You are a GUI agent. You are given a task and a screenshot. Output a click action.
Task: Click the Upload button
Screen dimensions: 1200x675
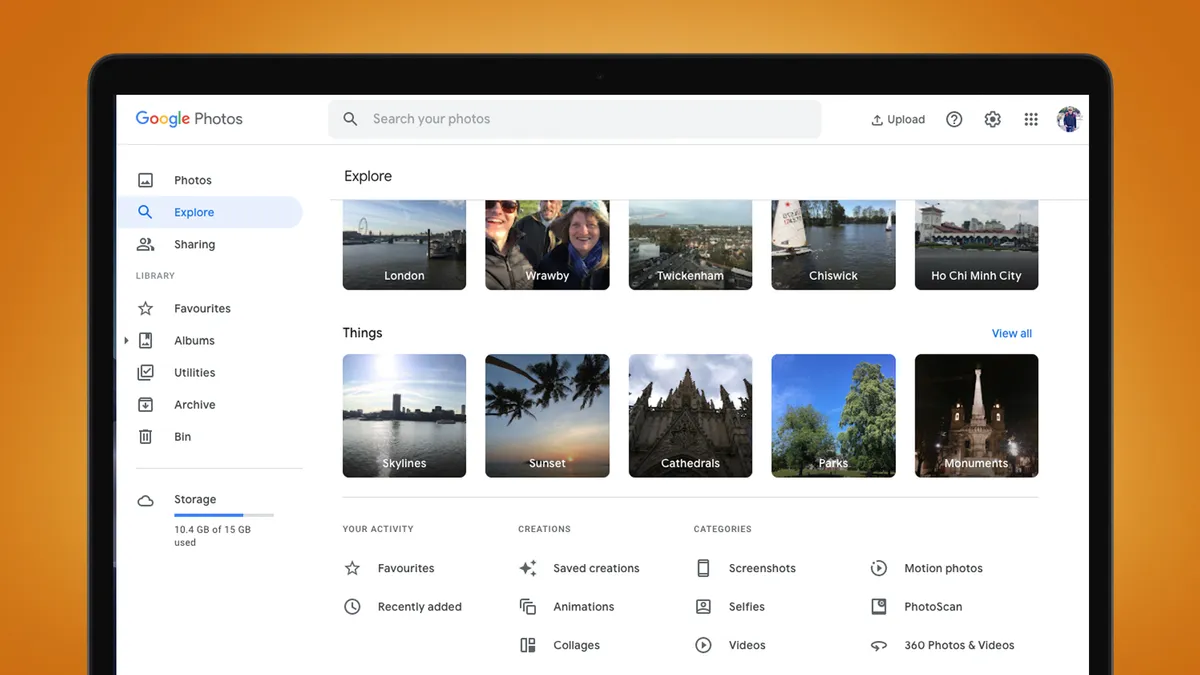coord(898,119)
